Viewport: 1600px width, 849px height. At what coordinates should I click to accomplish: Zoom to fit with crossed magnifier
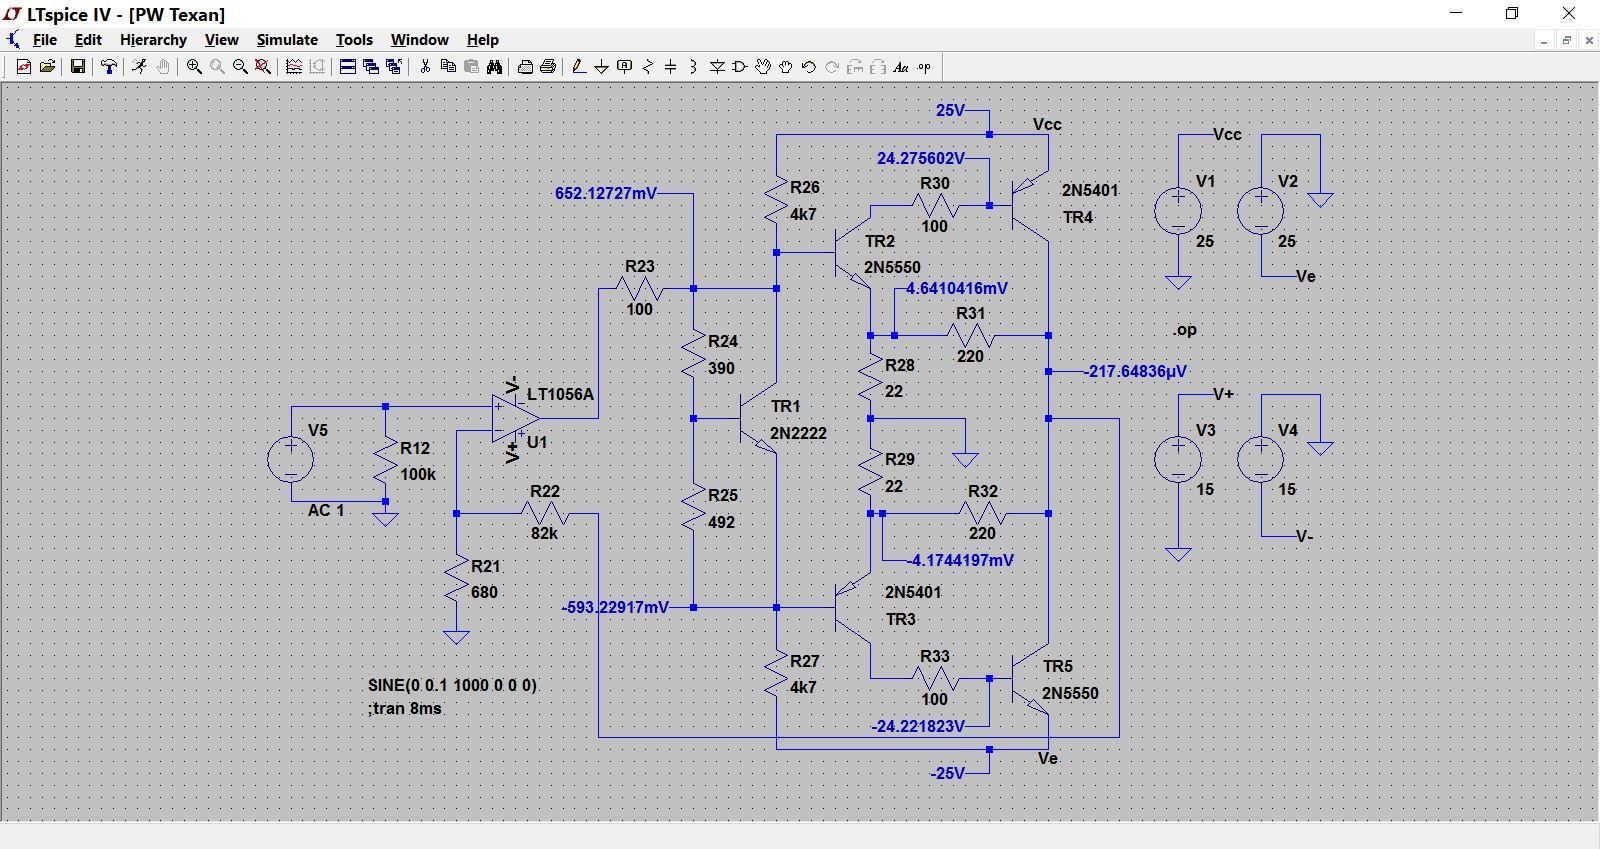pos(263,67)
